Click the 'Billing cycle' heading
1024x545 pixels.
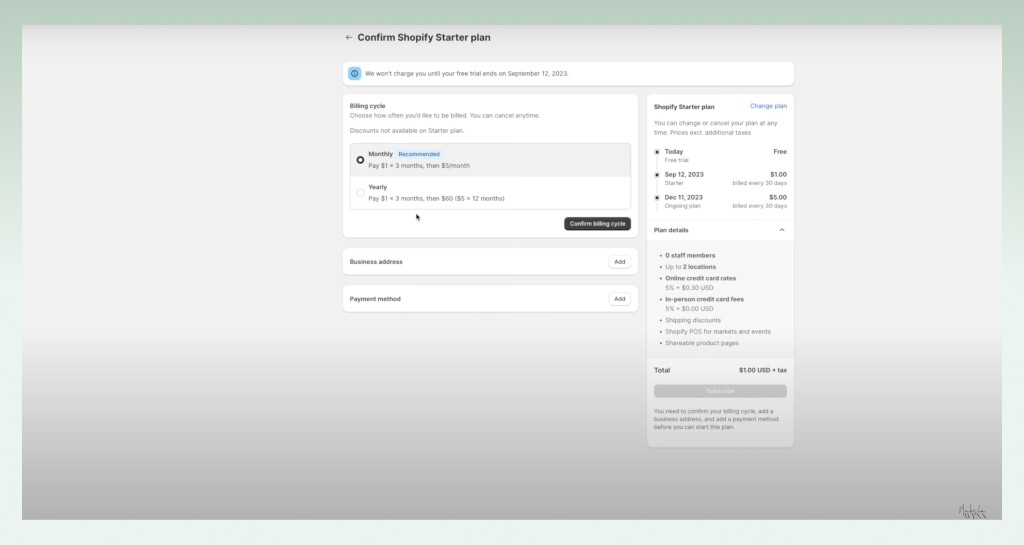tap(367, 106)
